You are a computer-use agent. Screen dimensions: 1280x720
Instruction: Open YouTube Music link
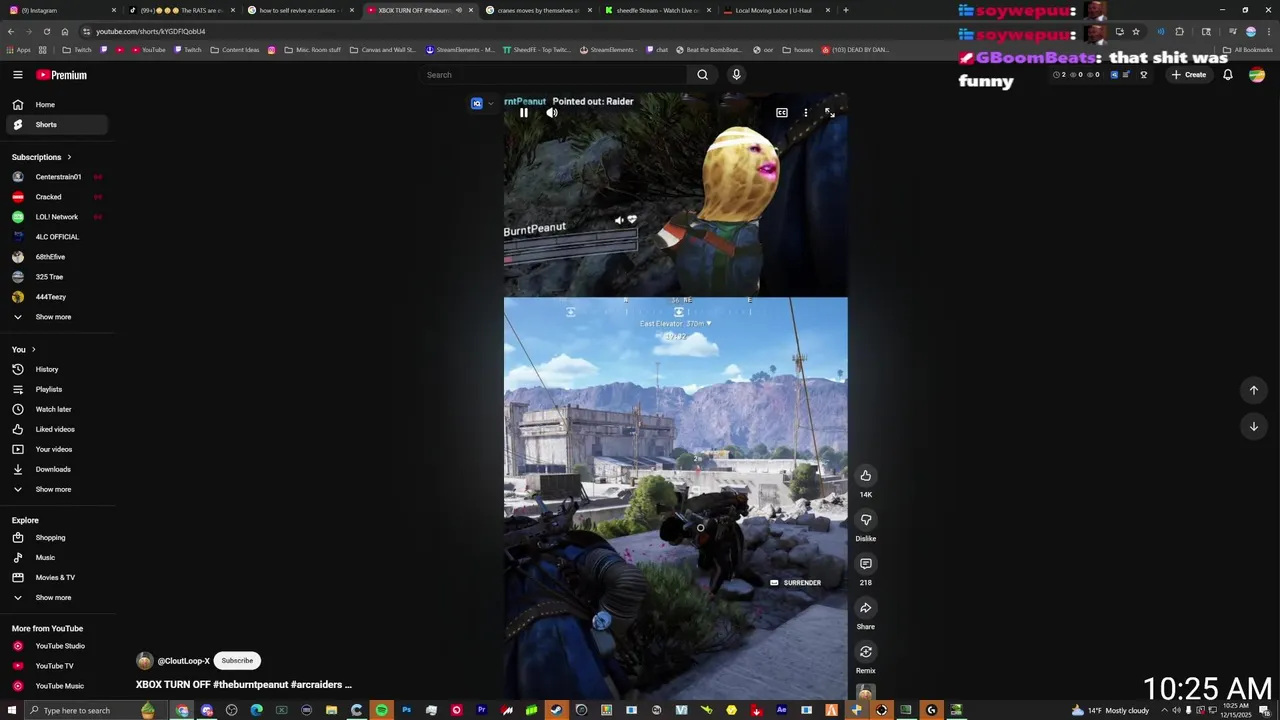(x=58, y=686)
